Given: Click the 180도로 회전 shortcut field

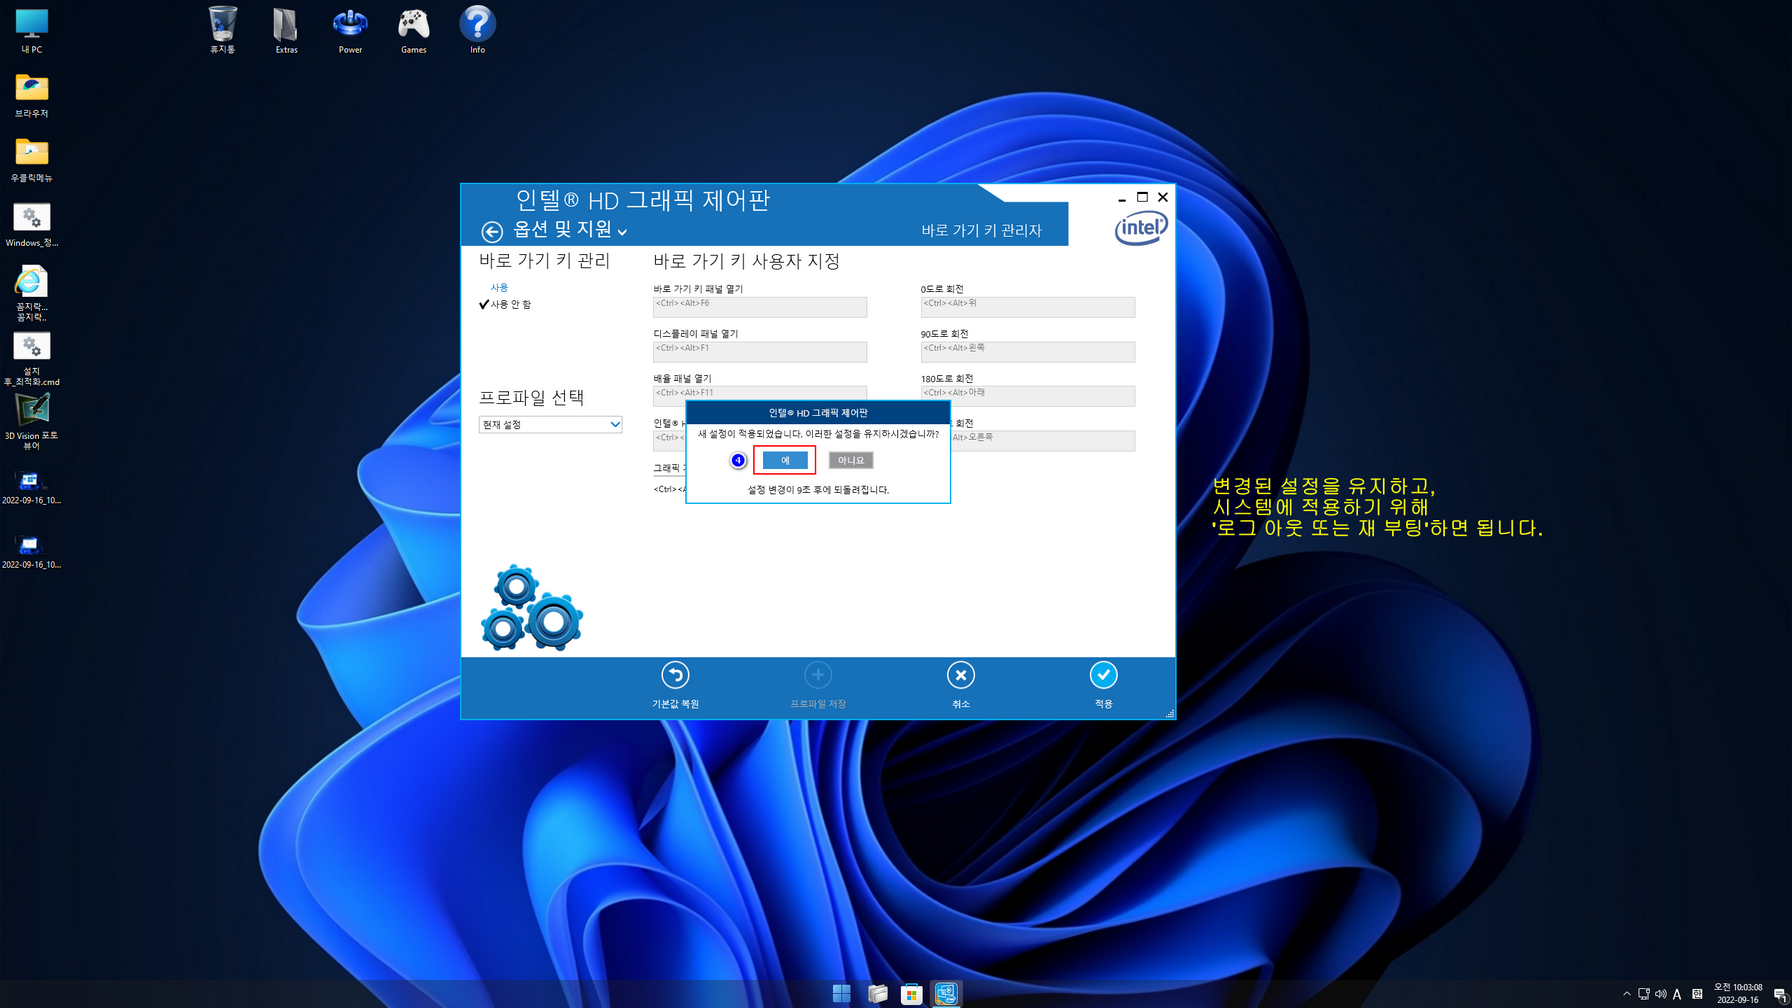Looking at the screenshot, I should click(x=1028, y=396).
